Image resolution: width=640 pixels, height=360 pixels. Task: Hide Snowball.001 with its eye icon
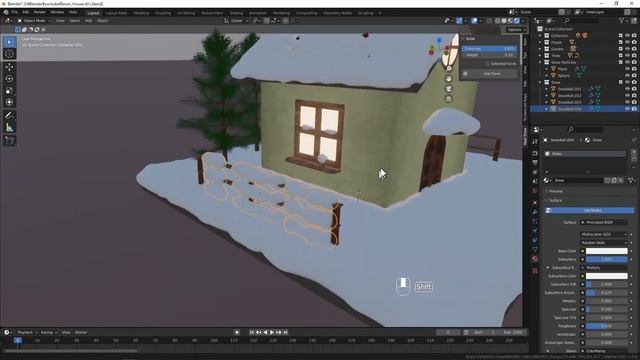coord(627,89)
